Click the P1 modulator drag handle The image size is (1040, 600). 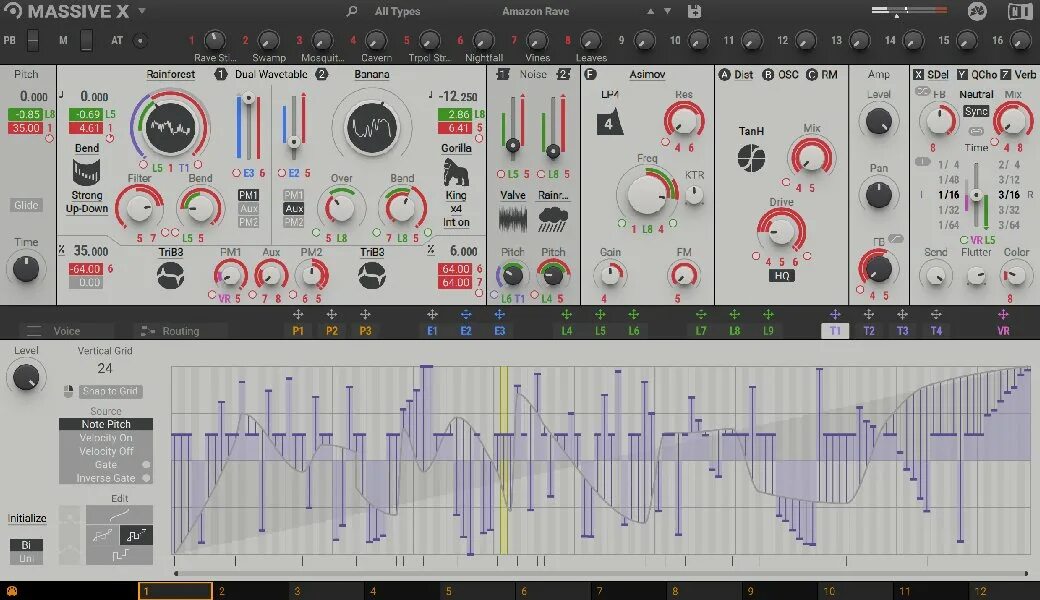(298, 315)
